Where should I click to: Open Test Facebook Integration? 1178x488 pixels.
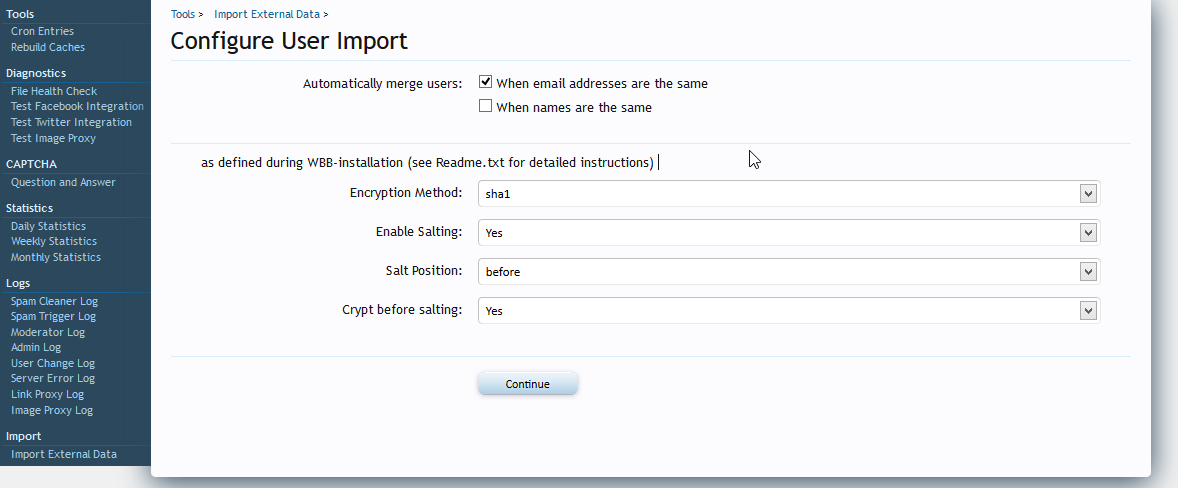(x=77, y=107)
